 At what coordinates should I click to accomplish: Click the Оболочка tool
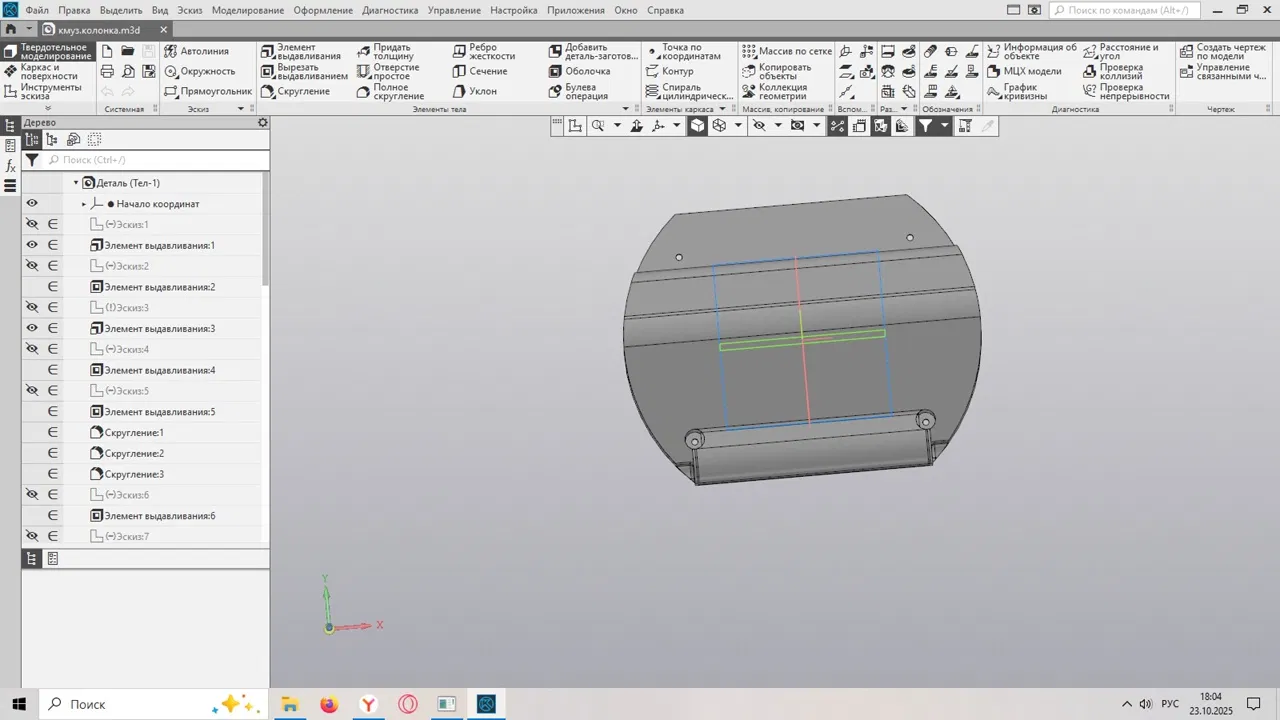[x=579, y=72]
